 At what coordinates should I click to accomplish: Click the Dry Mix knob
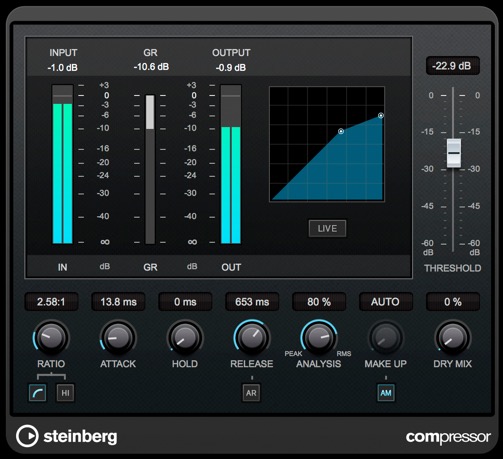pos(452,338)
